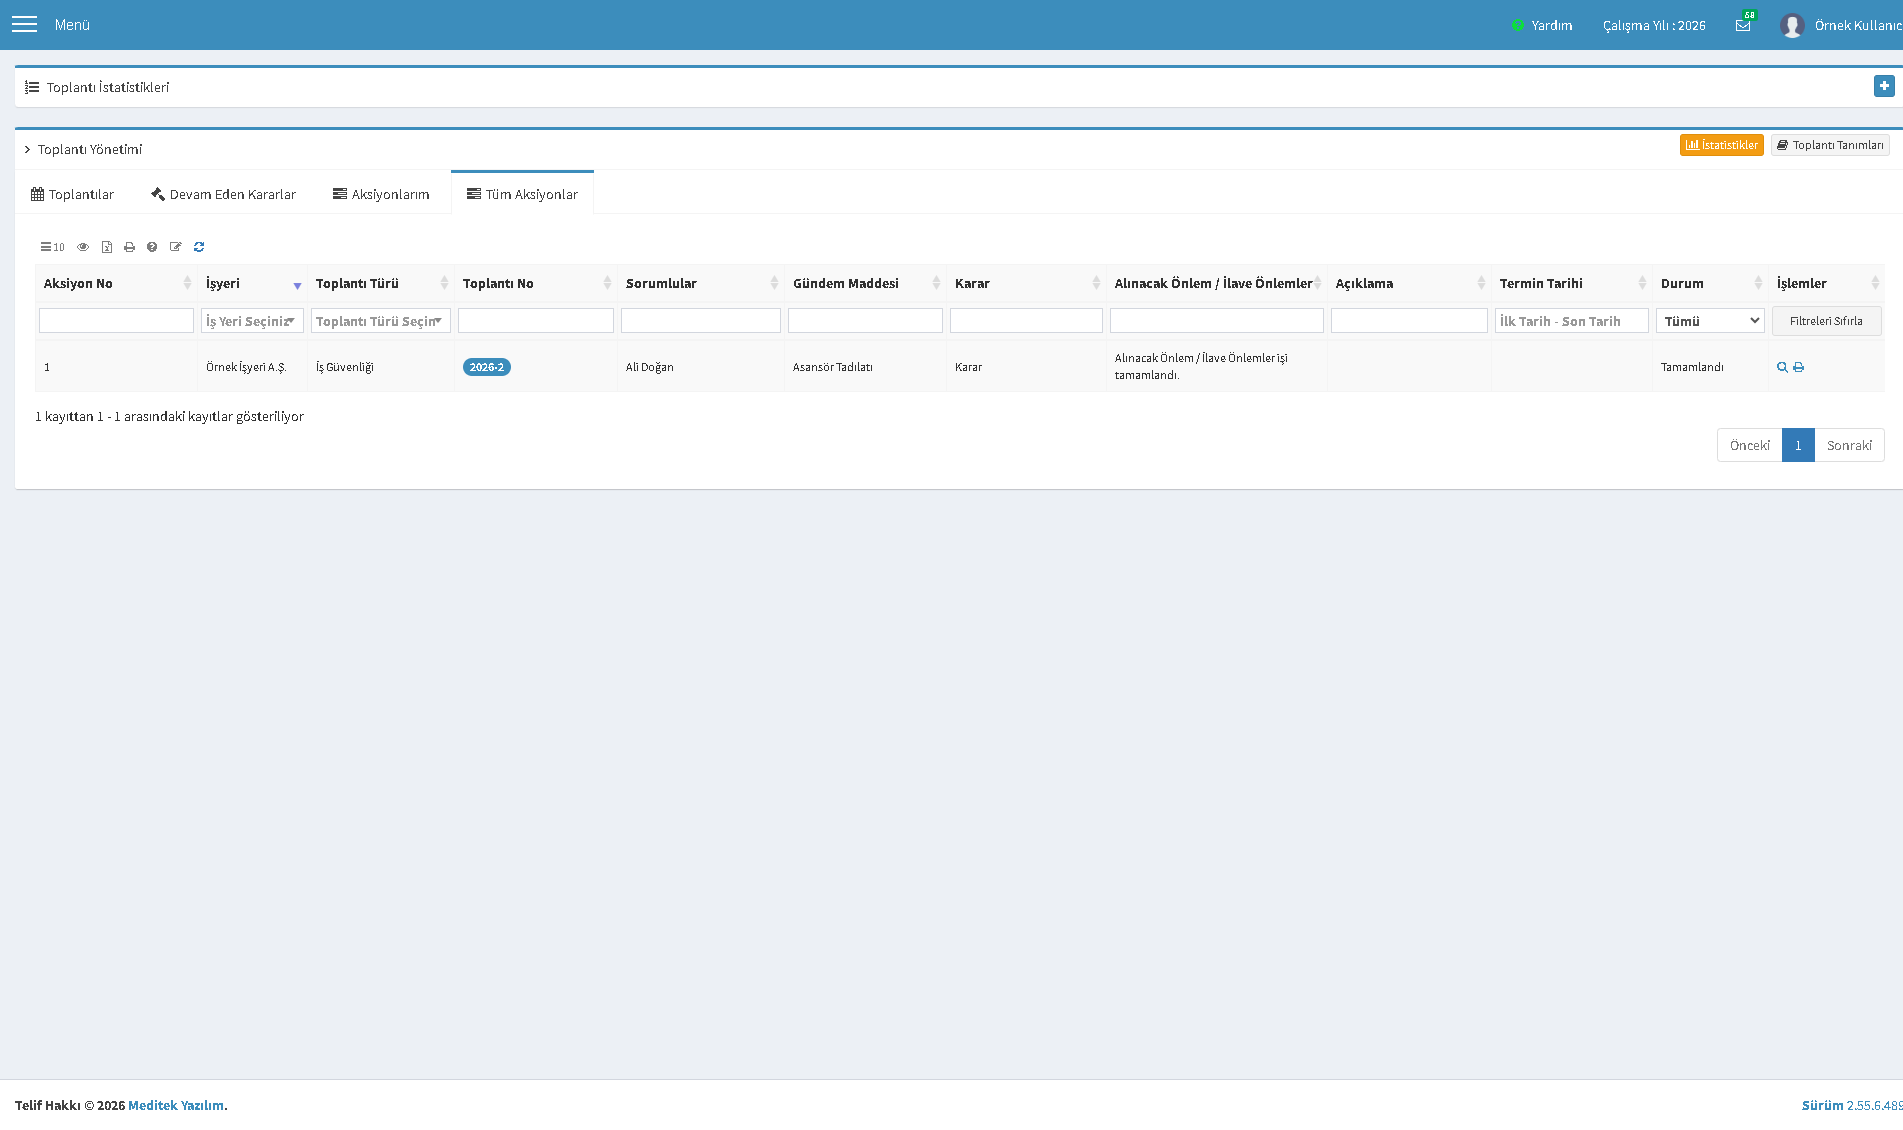This screenshot has width=1903, height=1130.
Task: Click the blue refresh icon above the table
Action: 199,247
